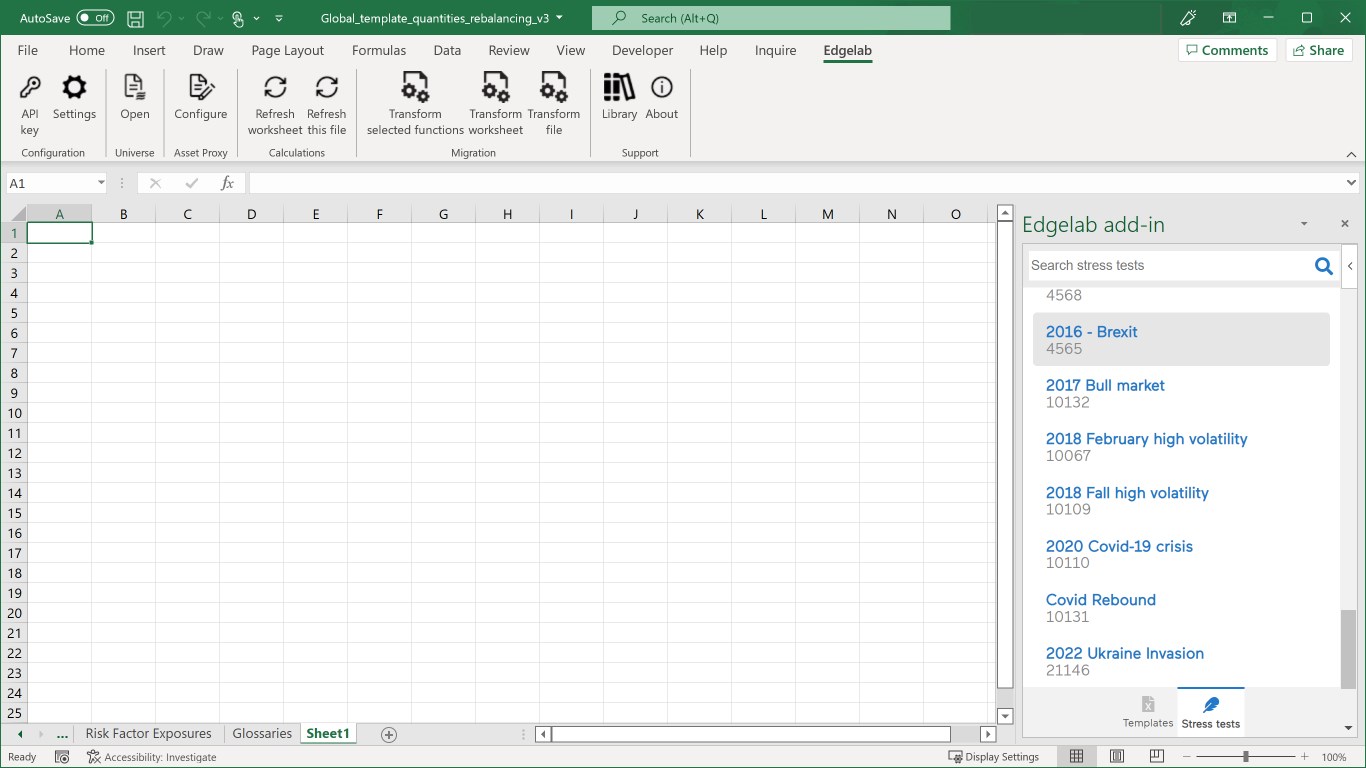Collapse the Edgelab side panel chevron
1366x768 pixels.
[1350, 266]
